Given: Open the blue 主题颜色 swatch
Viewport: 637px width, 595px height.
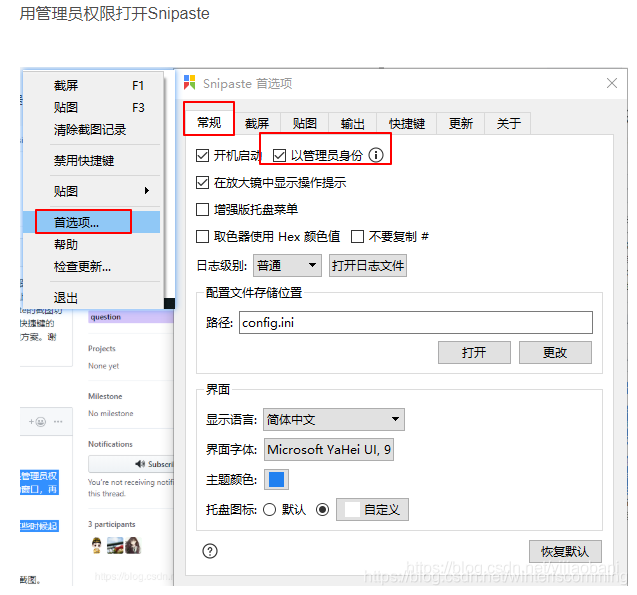Looking at the screenshot, I should pos(276,479).
